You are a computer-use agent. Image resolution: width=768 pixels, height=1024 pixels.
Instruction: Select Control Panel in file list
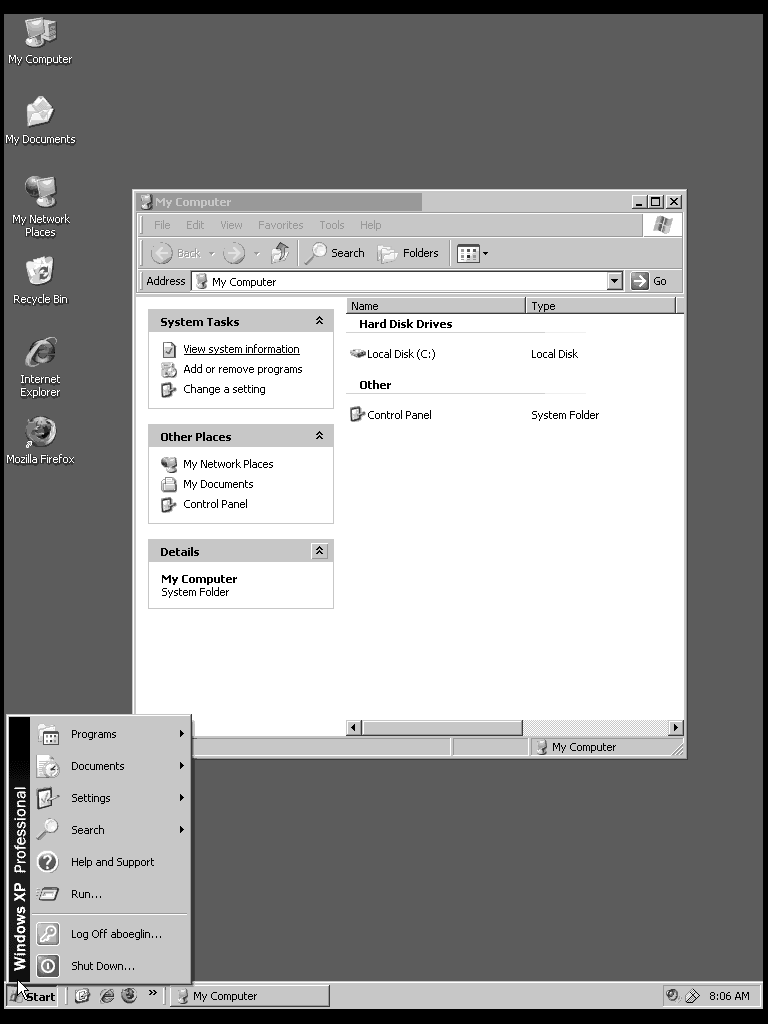(x=391, y=415)
